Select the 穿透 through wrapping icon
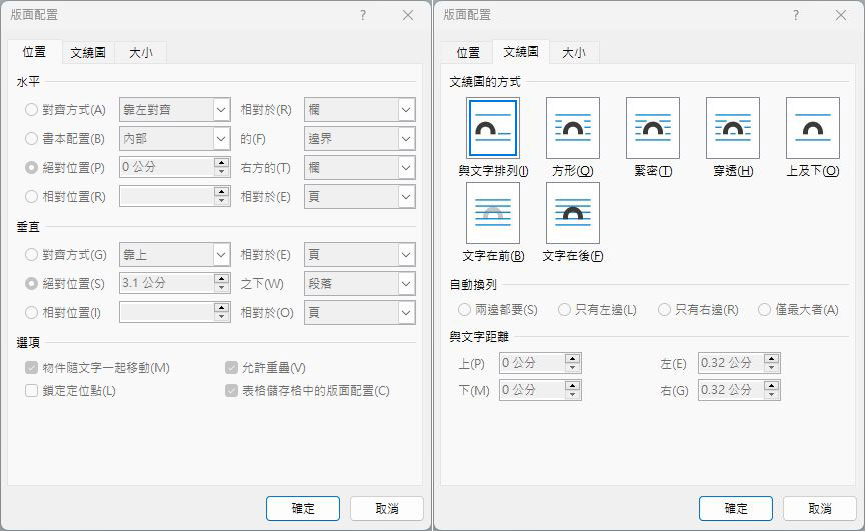Image resolution: width=867 pixels, height=531 pixels. 732,129
